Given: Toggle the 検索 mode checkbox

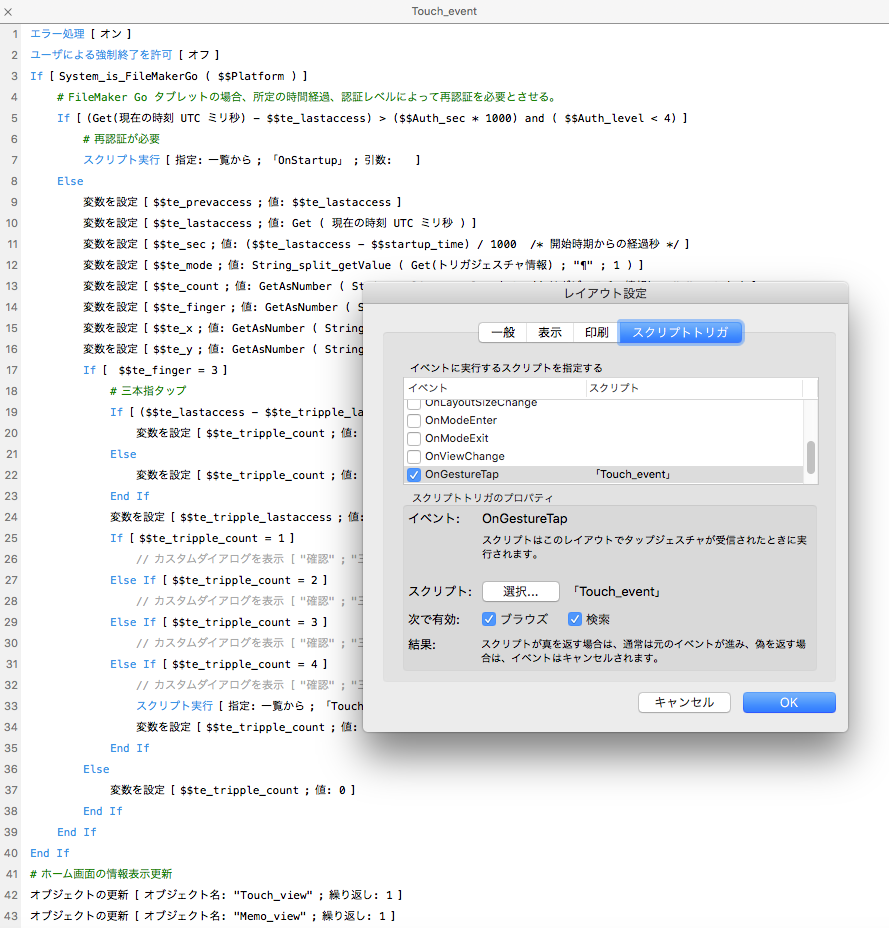Looking at the screenshot, I should pos(575,619).
